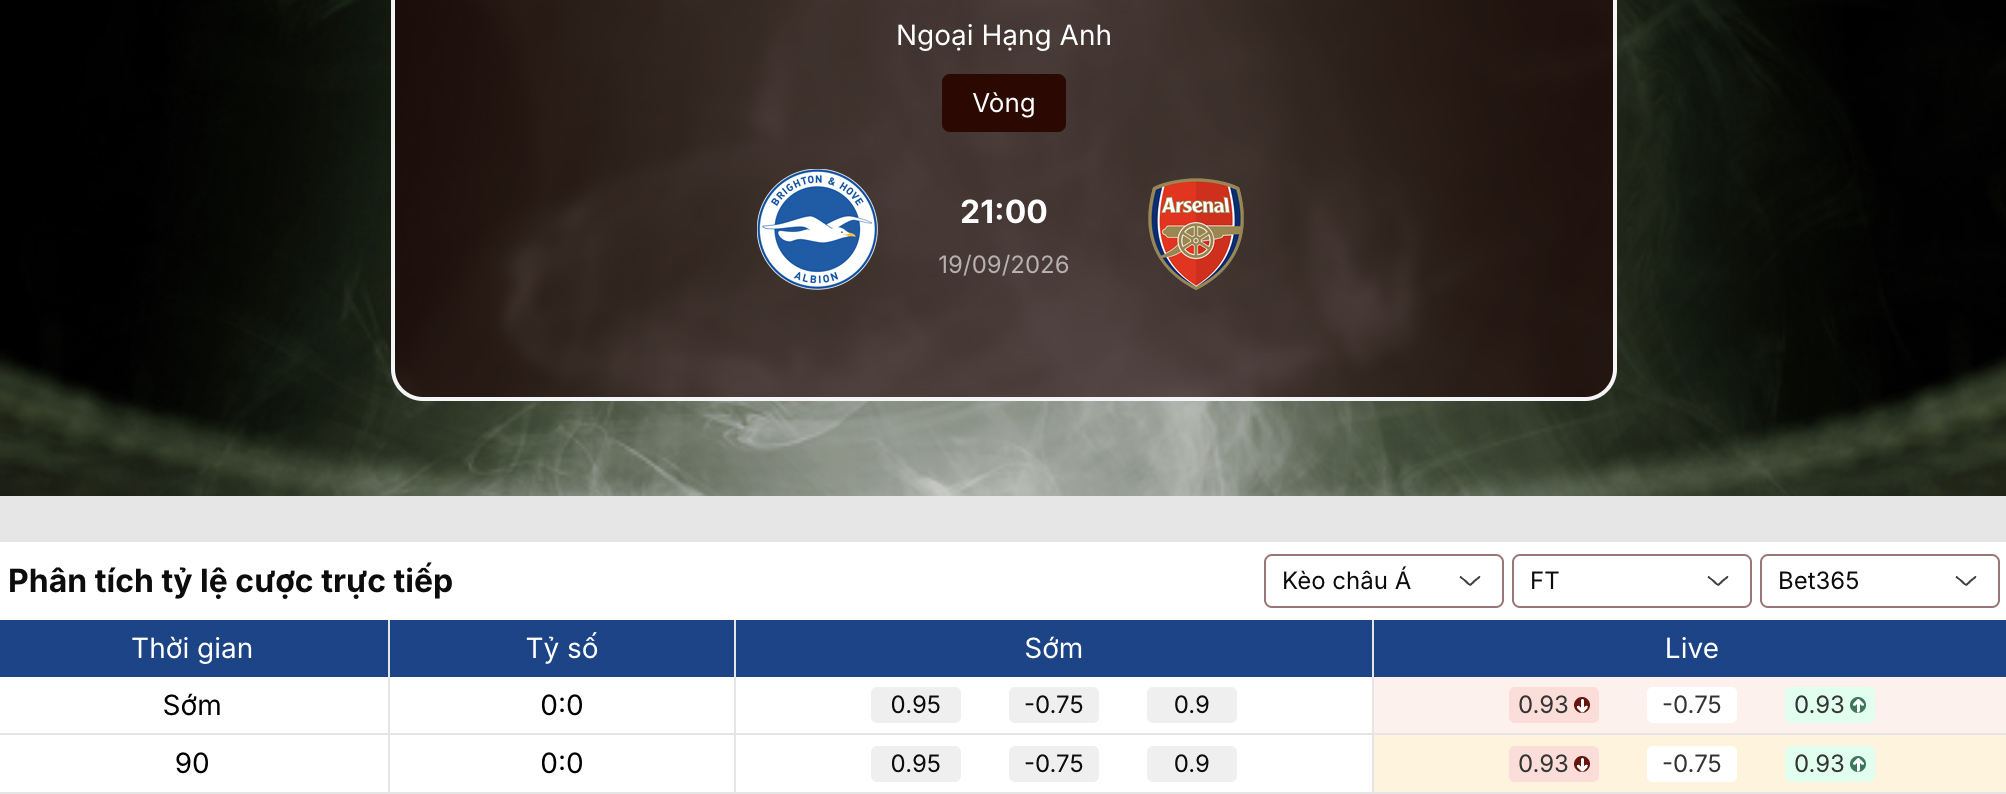
Task: Click the 0.95 early odds in Sớm row
Action: (x=915, y=705)
